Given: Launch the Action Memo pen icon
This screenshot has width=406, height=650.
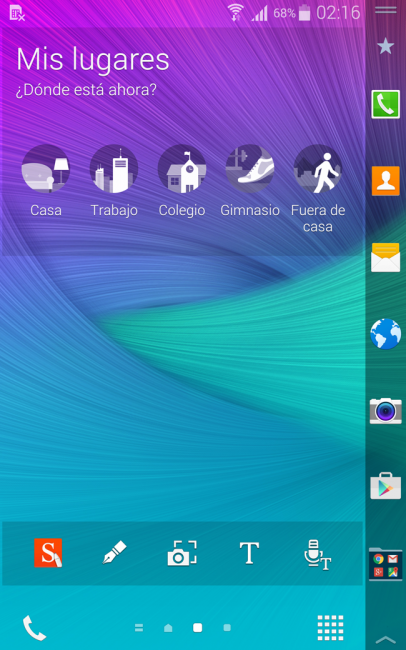Looking at the screenshot, I should click(114, 553).
